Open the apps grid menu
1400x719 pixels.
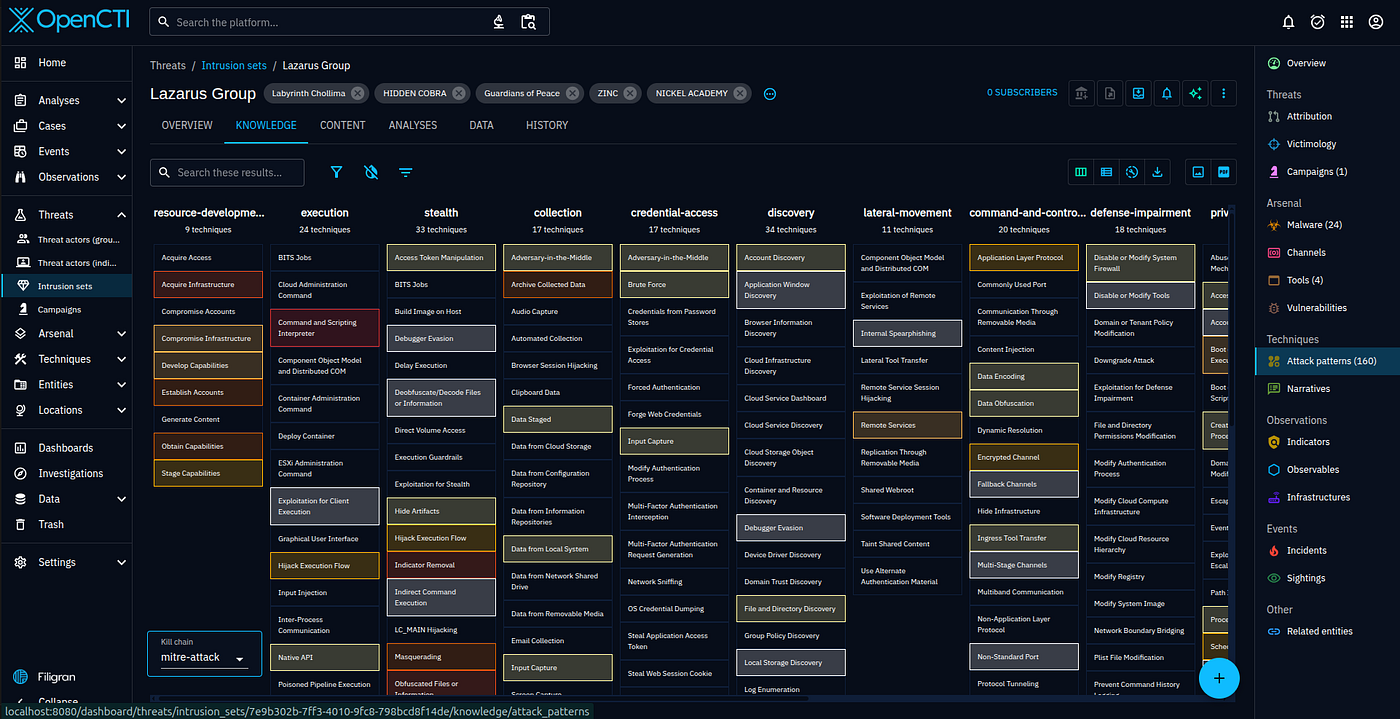click(x=1346, y=22)
